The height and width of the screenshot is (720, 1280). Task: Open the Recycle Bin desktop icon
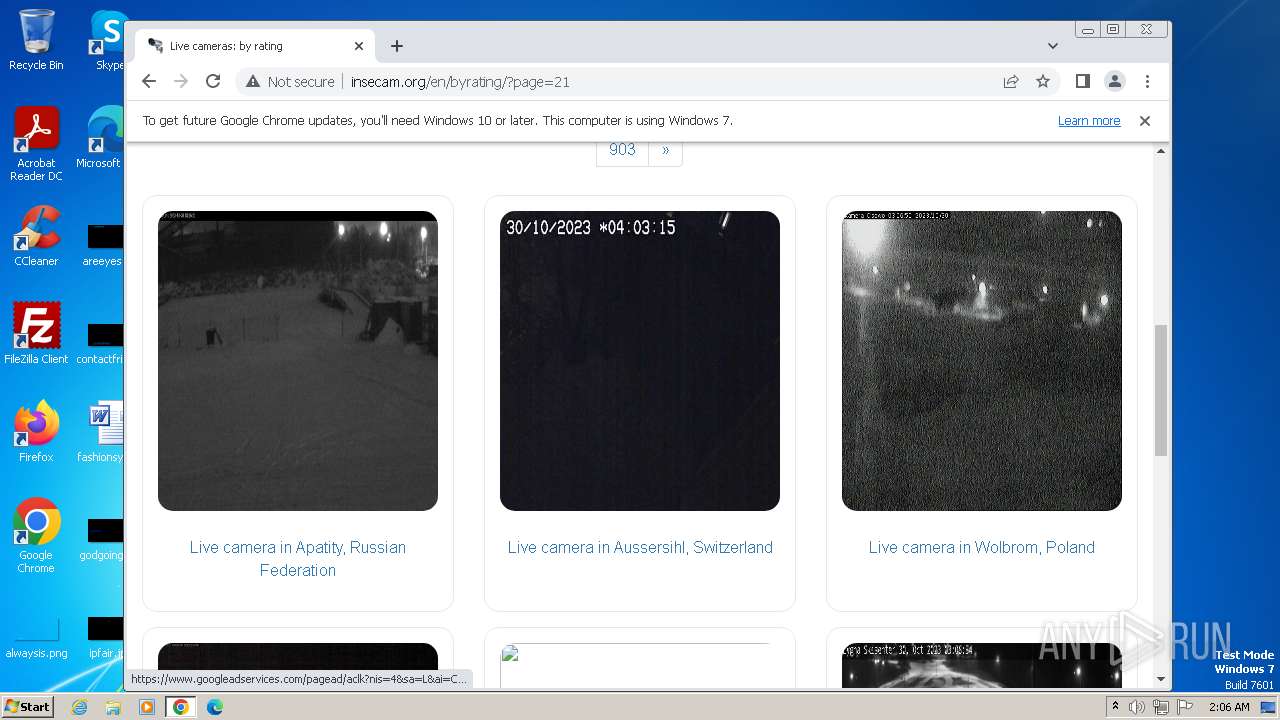pos(36,40)
